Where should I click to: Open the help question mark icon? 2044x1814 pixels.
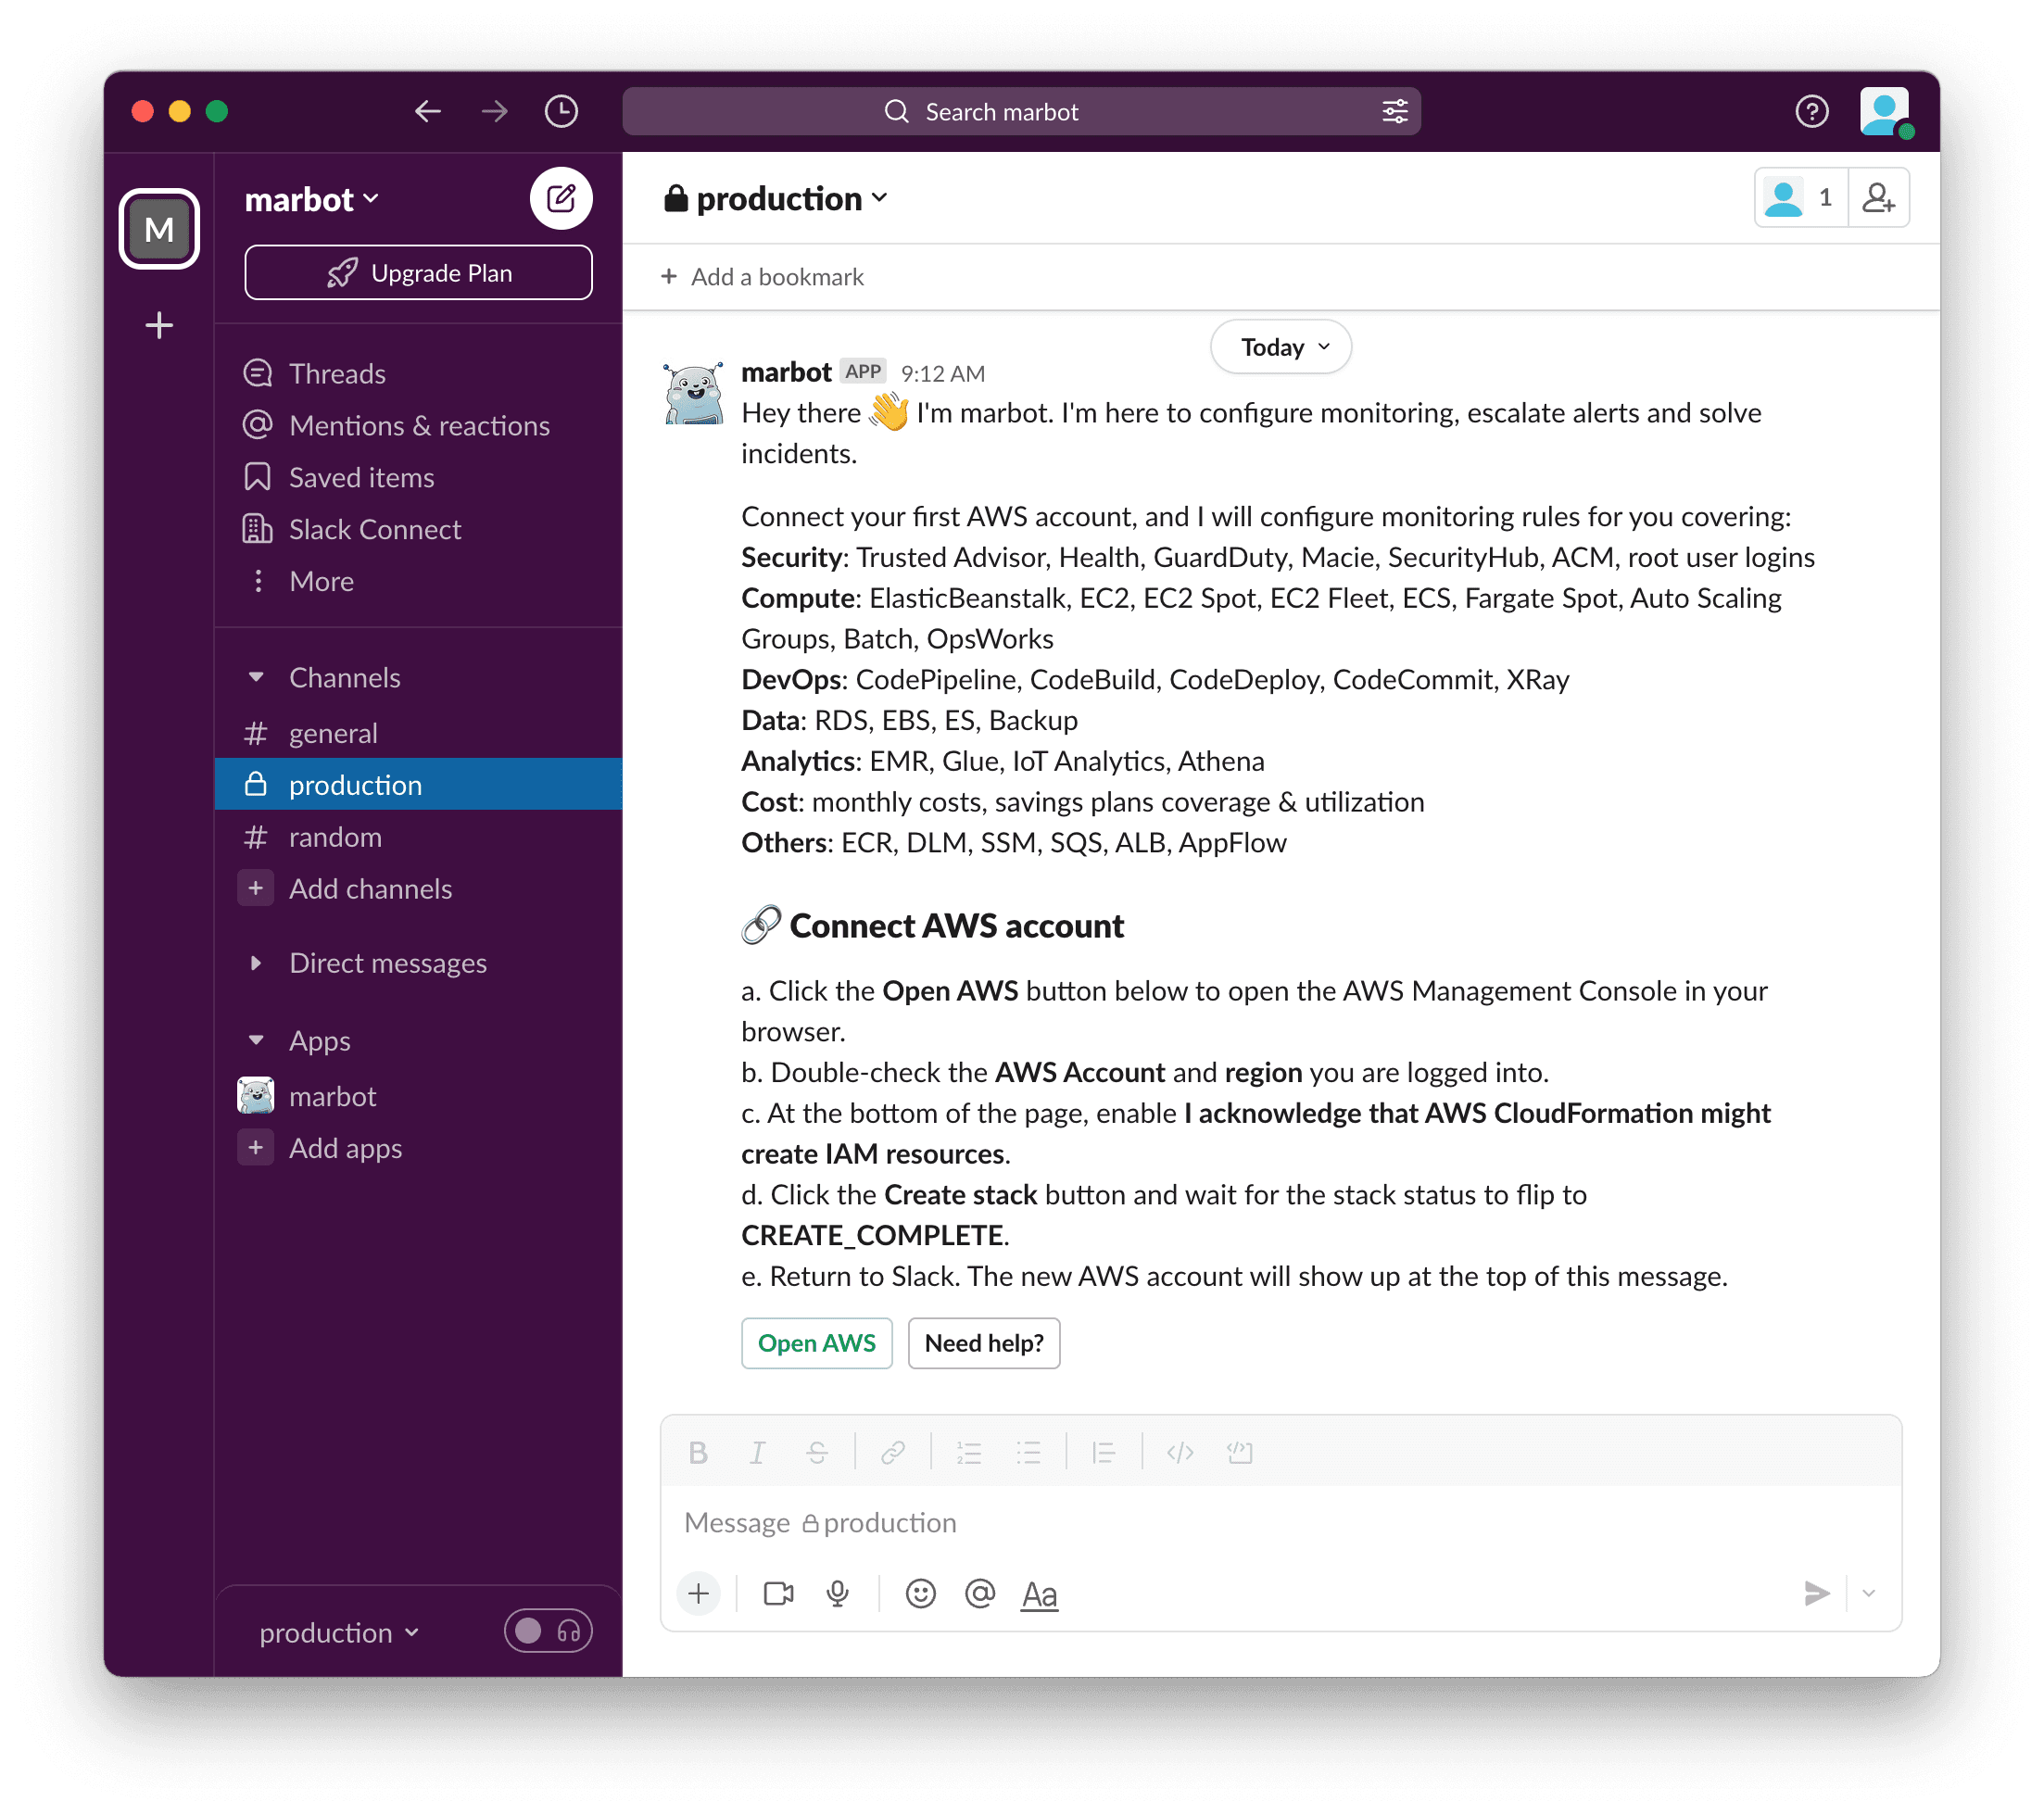[1811, 111]
